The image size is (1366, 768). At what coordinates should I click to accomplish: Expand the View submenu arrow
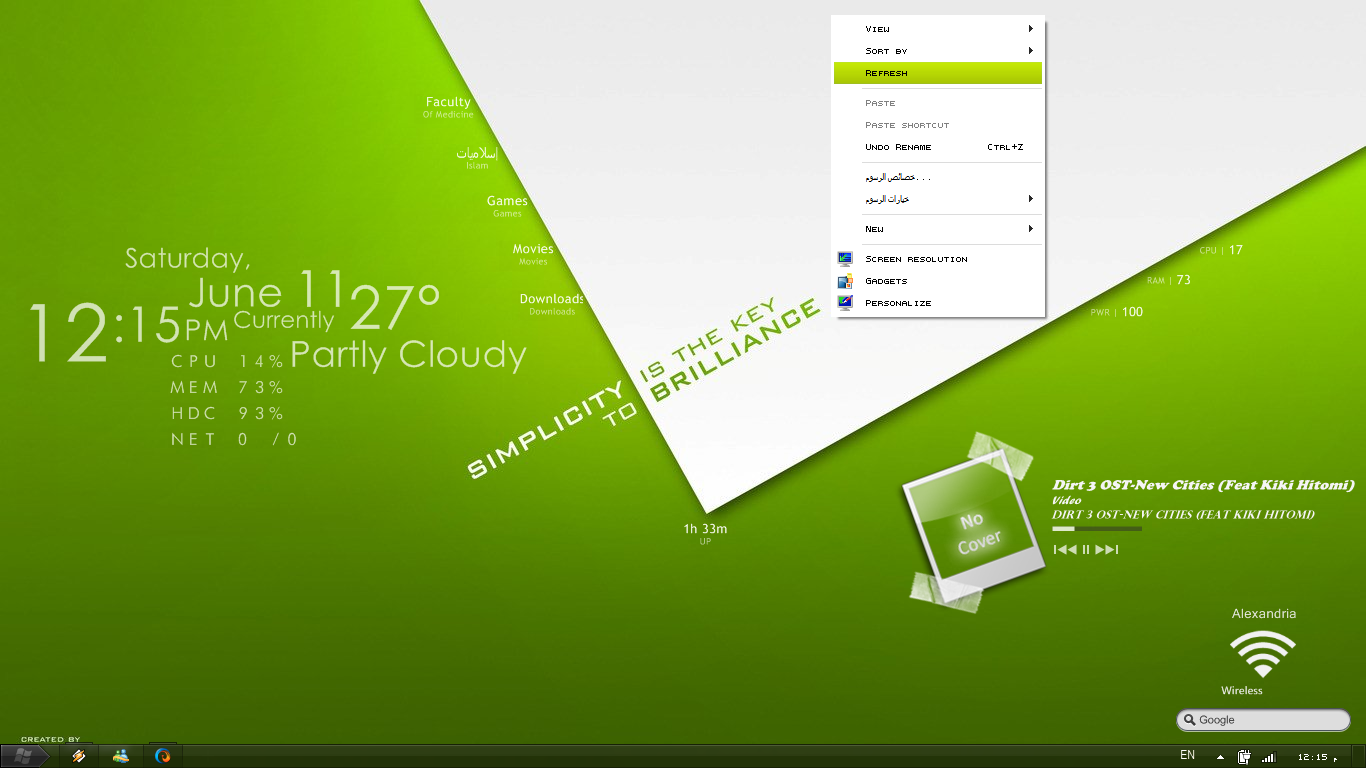[x=1031, y=29]
